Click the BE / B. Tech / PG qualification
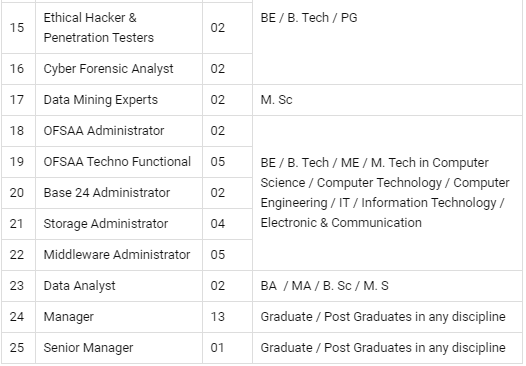Screen dimensions: 526x366 point(309,18)
